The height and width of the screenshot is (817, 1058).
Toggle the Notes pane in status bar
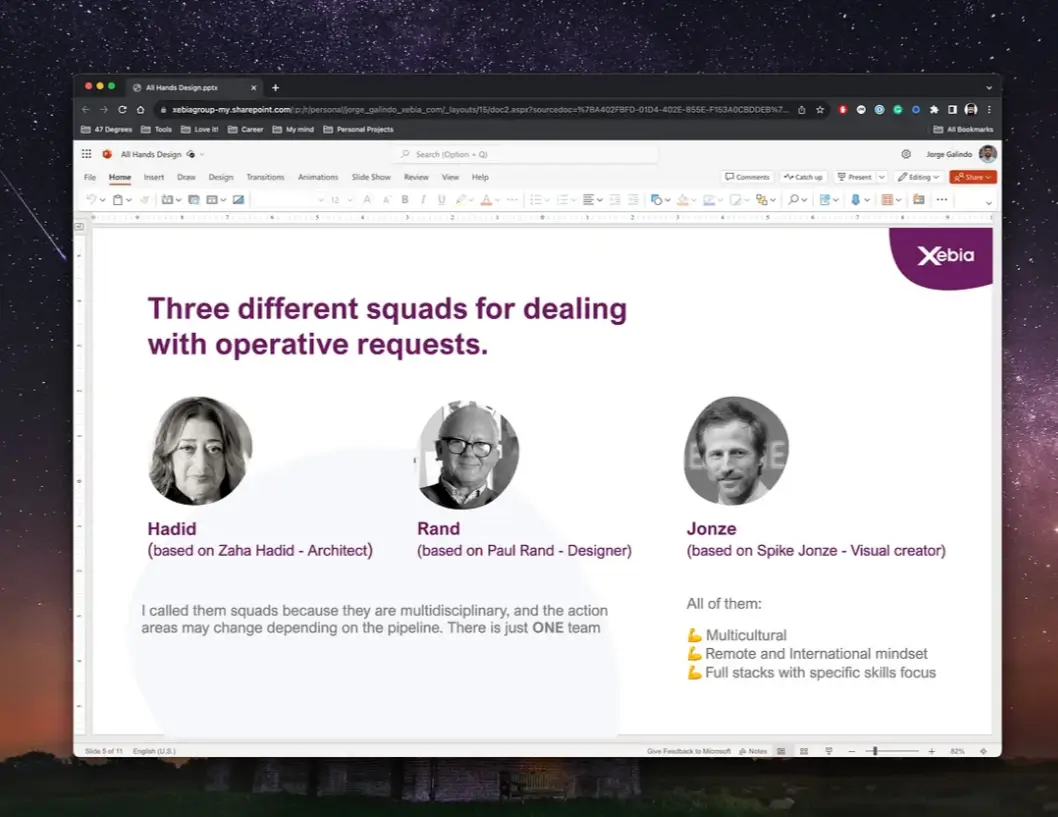753,751
